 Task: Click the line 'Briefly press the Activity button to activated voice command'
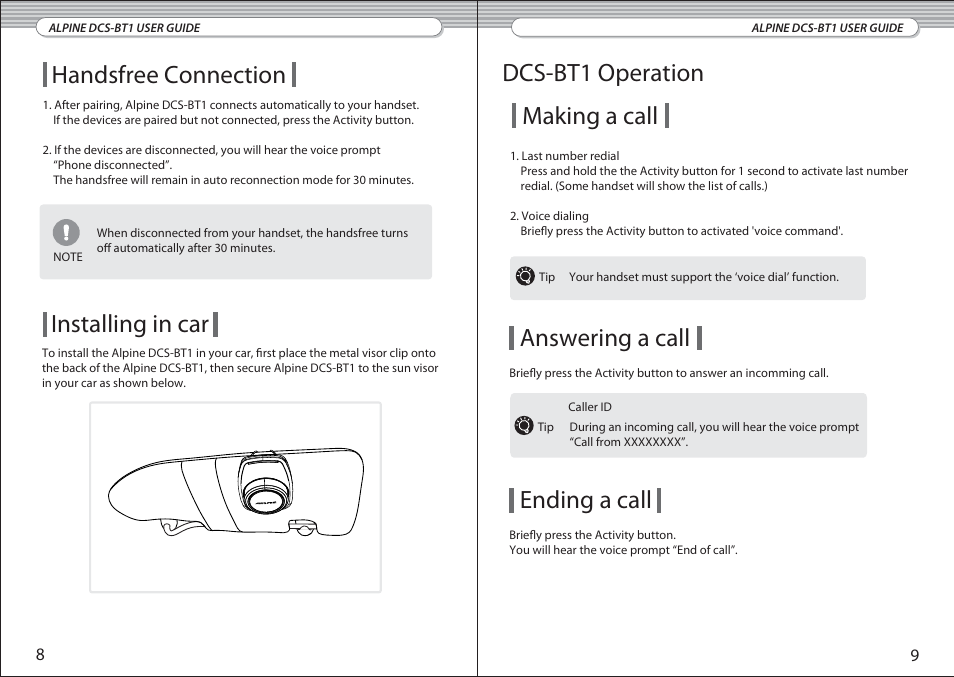tap(682, 231)
